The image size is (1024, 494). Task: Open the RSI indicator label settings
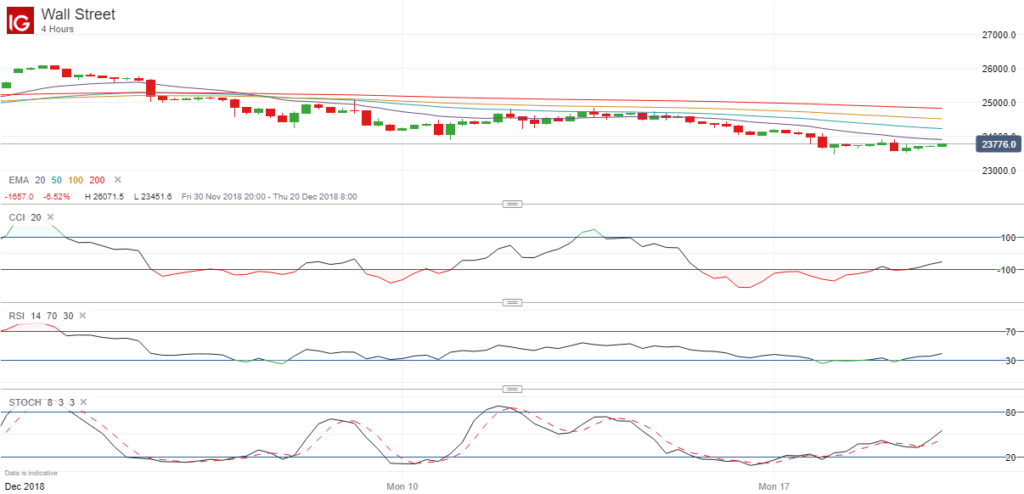[16, 315]
